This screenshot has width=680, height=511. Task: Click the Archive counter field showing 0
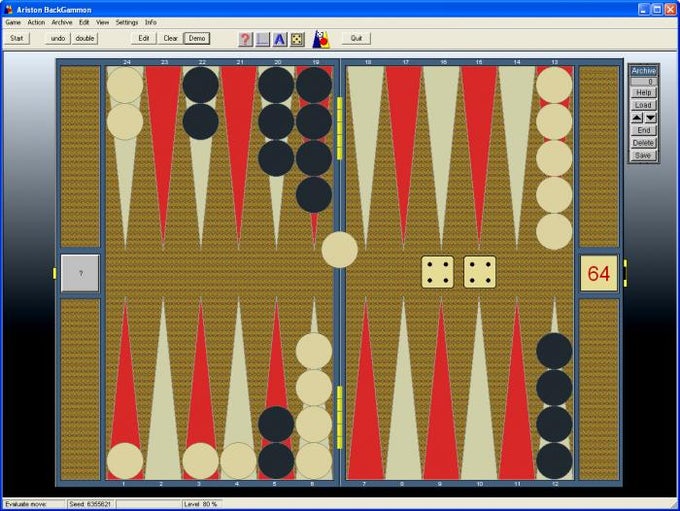coord(644,82)
